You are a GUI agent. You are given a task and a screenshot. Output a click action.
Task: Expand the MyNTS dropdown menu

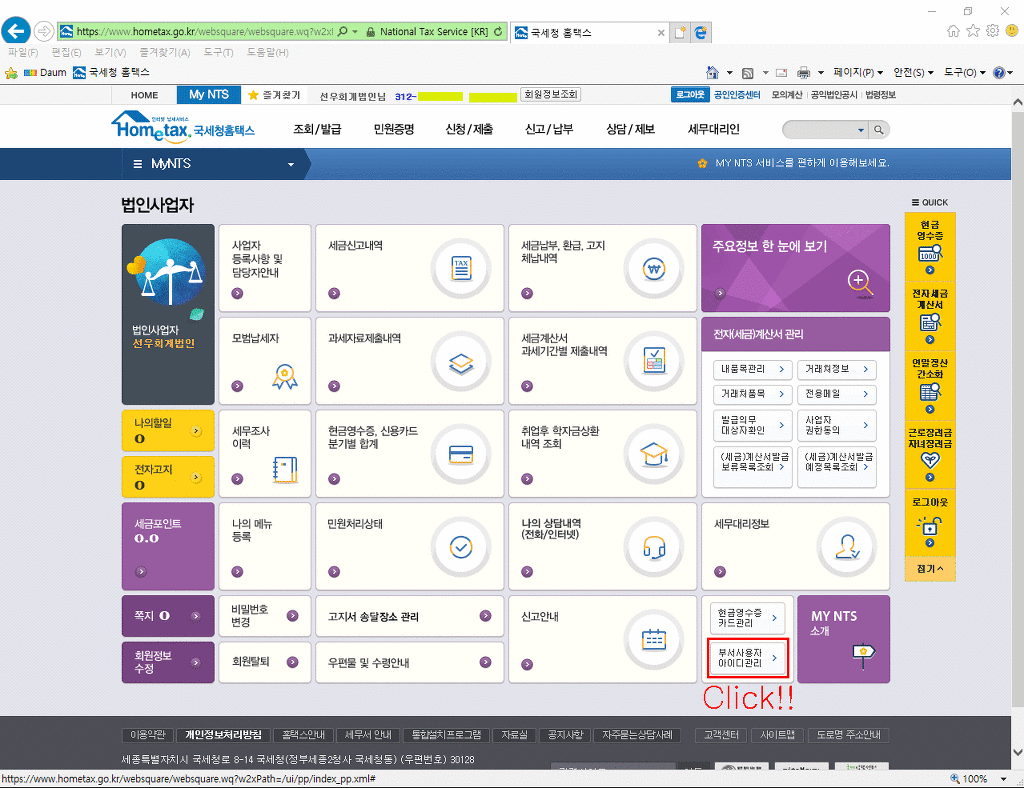(291, 164)
